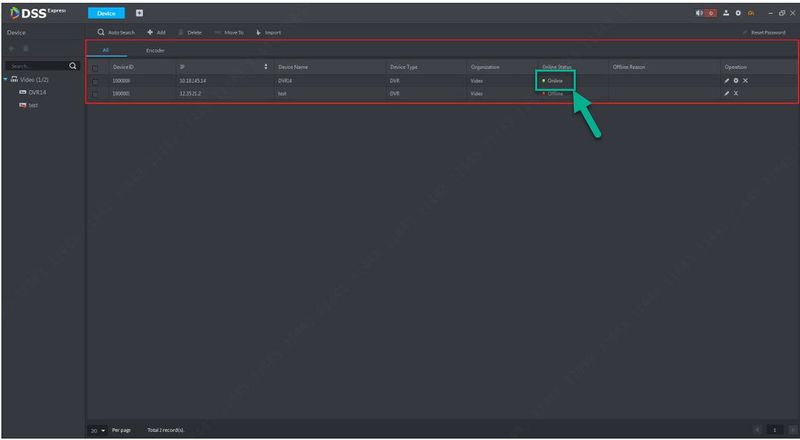Select DVR14 in the device tree
Screen dimensions: 800x440
(x=33, y=92)
